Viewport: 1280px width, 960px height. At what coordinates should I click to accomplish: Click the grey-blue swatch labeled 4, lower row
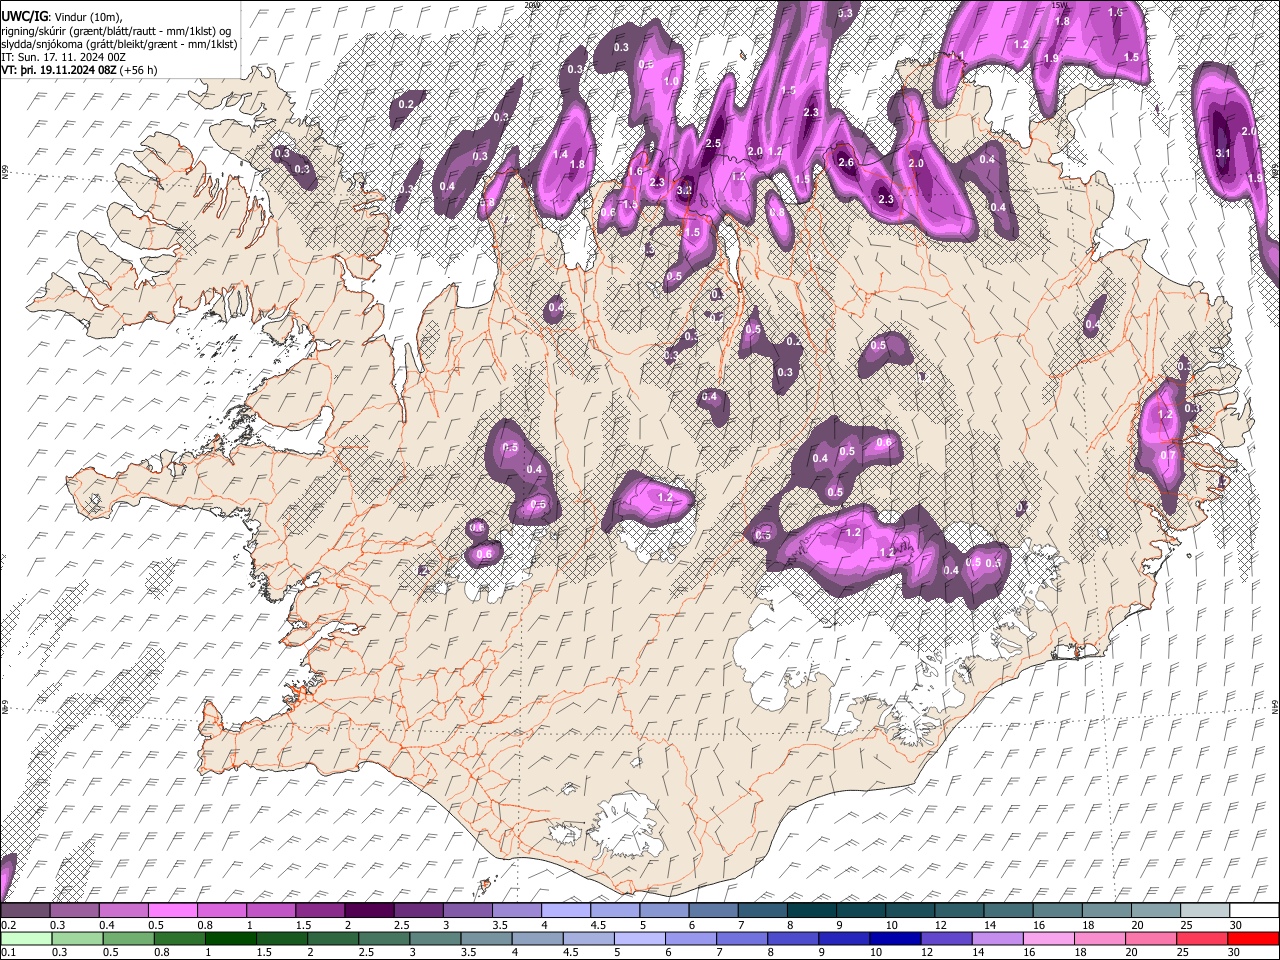pos(536,938)
